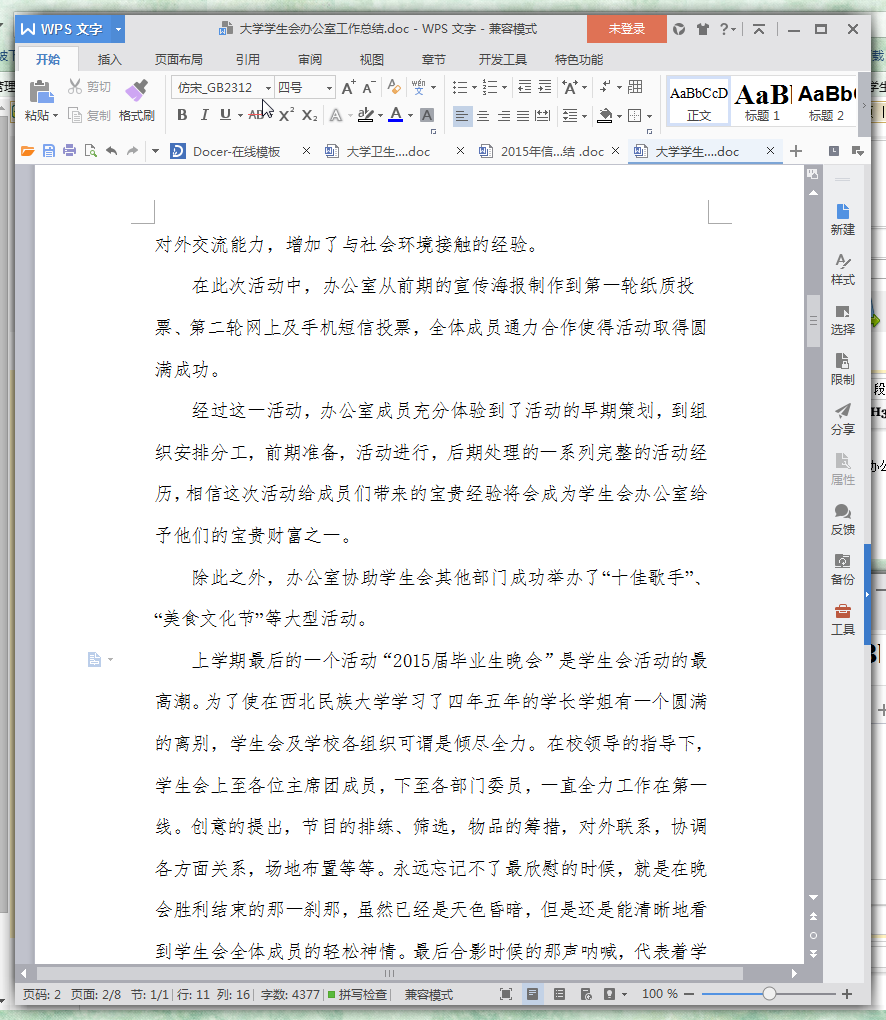The width and height of the screenshot is (886, 1020).
Task: Expand the WPS 文字 application menu arrow
Action: point(118,29)
